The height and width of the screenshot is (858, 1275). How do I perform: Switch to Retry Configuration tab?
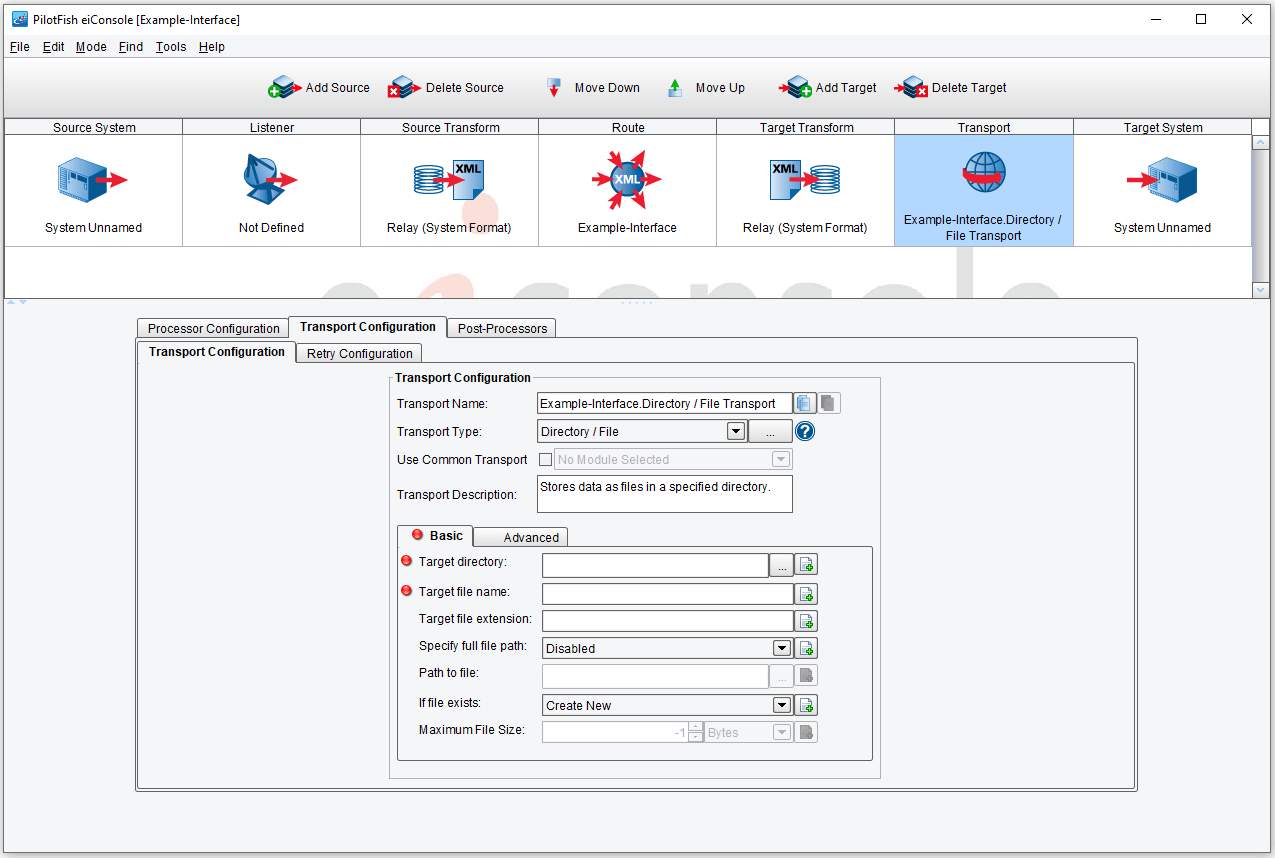pyautogui.click(x=359, y=353)
